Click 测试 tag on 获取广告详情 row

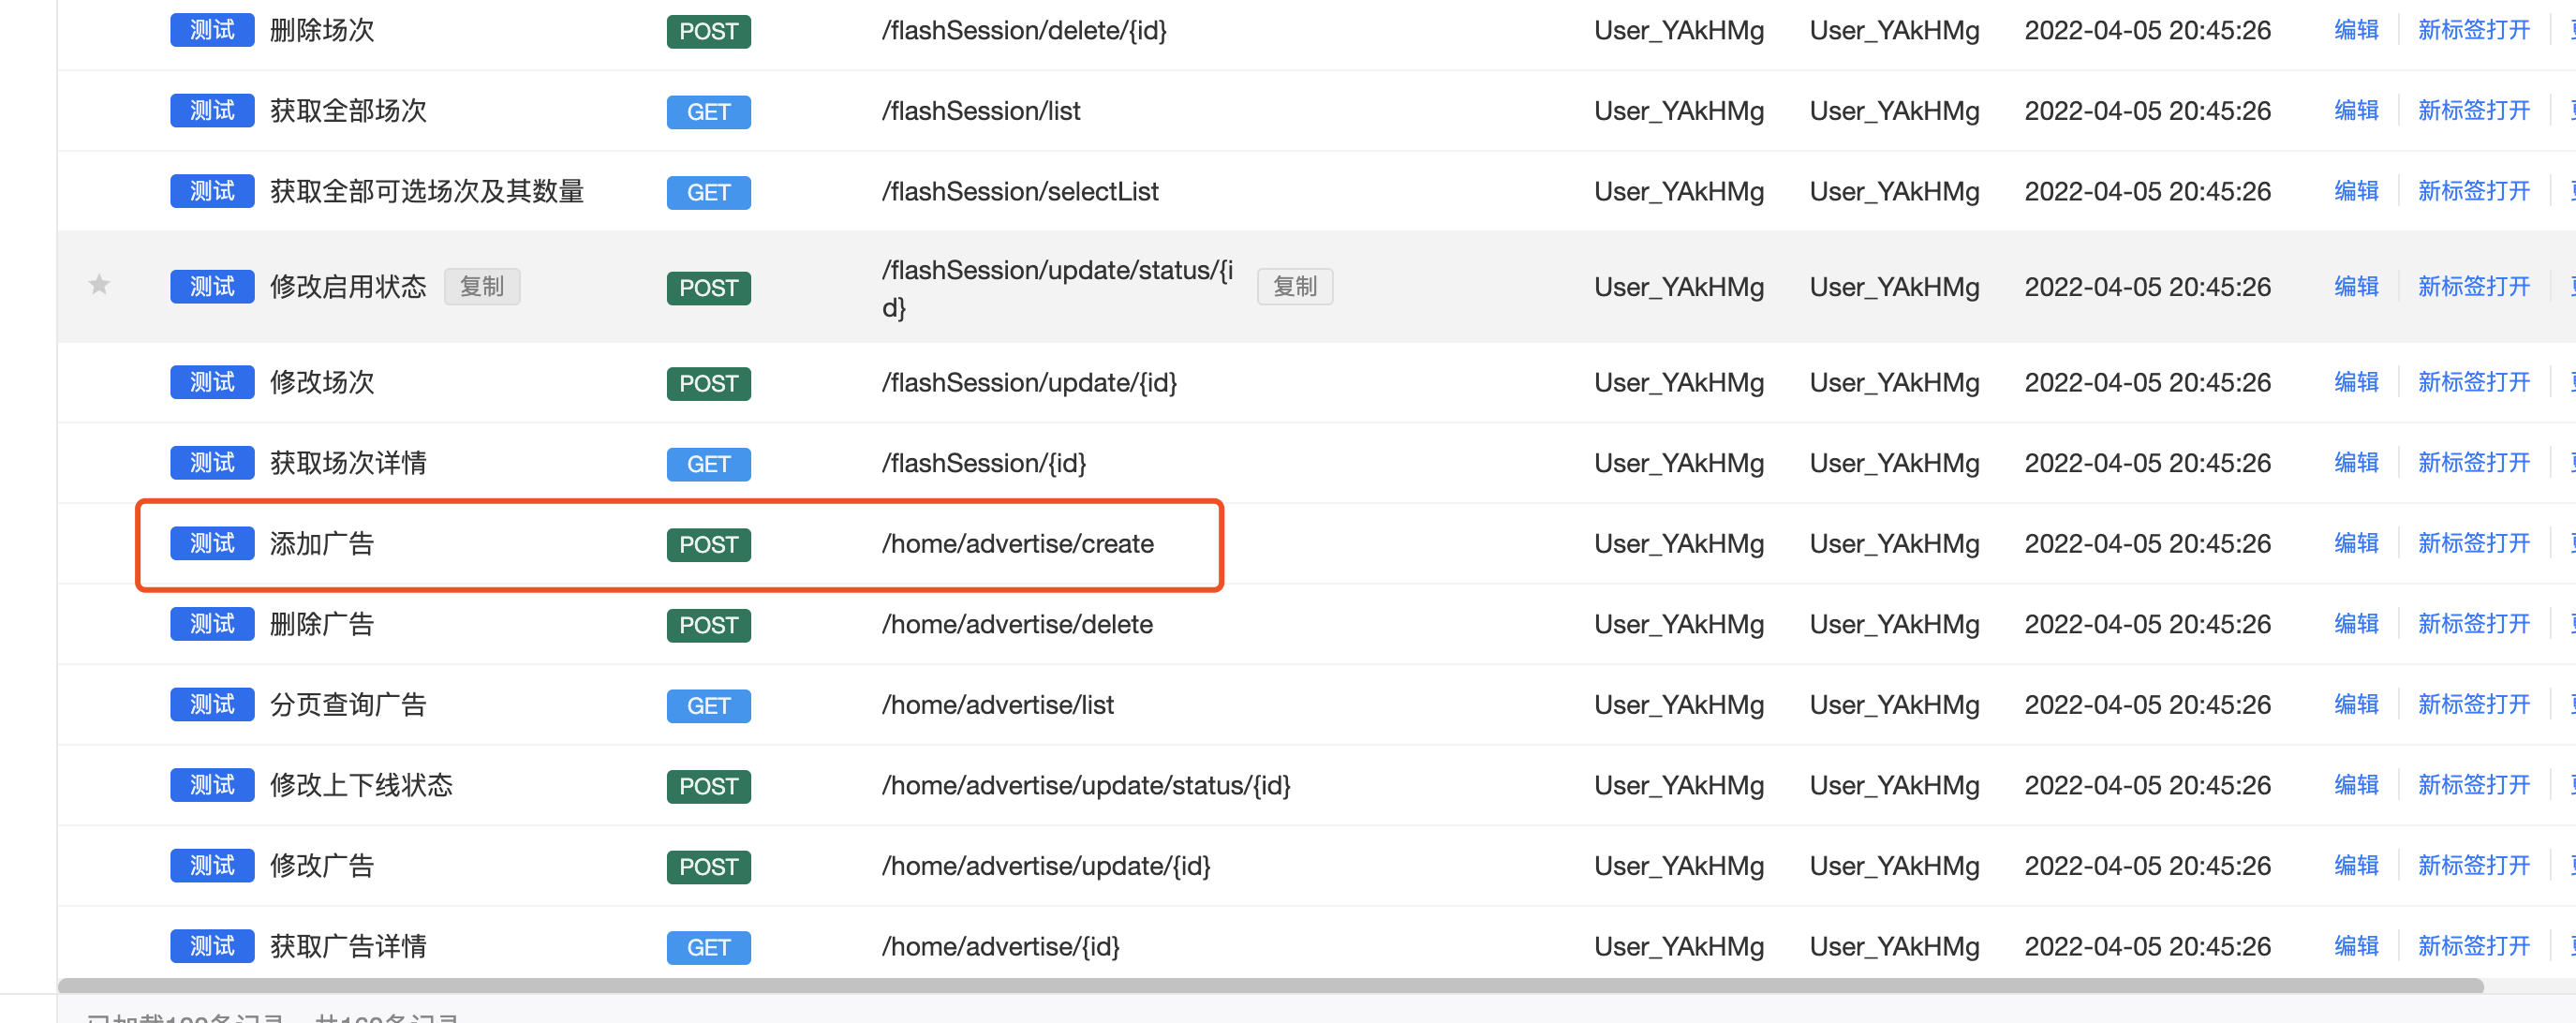point(212,946)
